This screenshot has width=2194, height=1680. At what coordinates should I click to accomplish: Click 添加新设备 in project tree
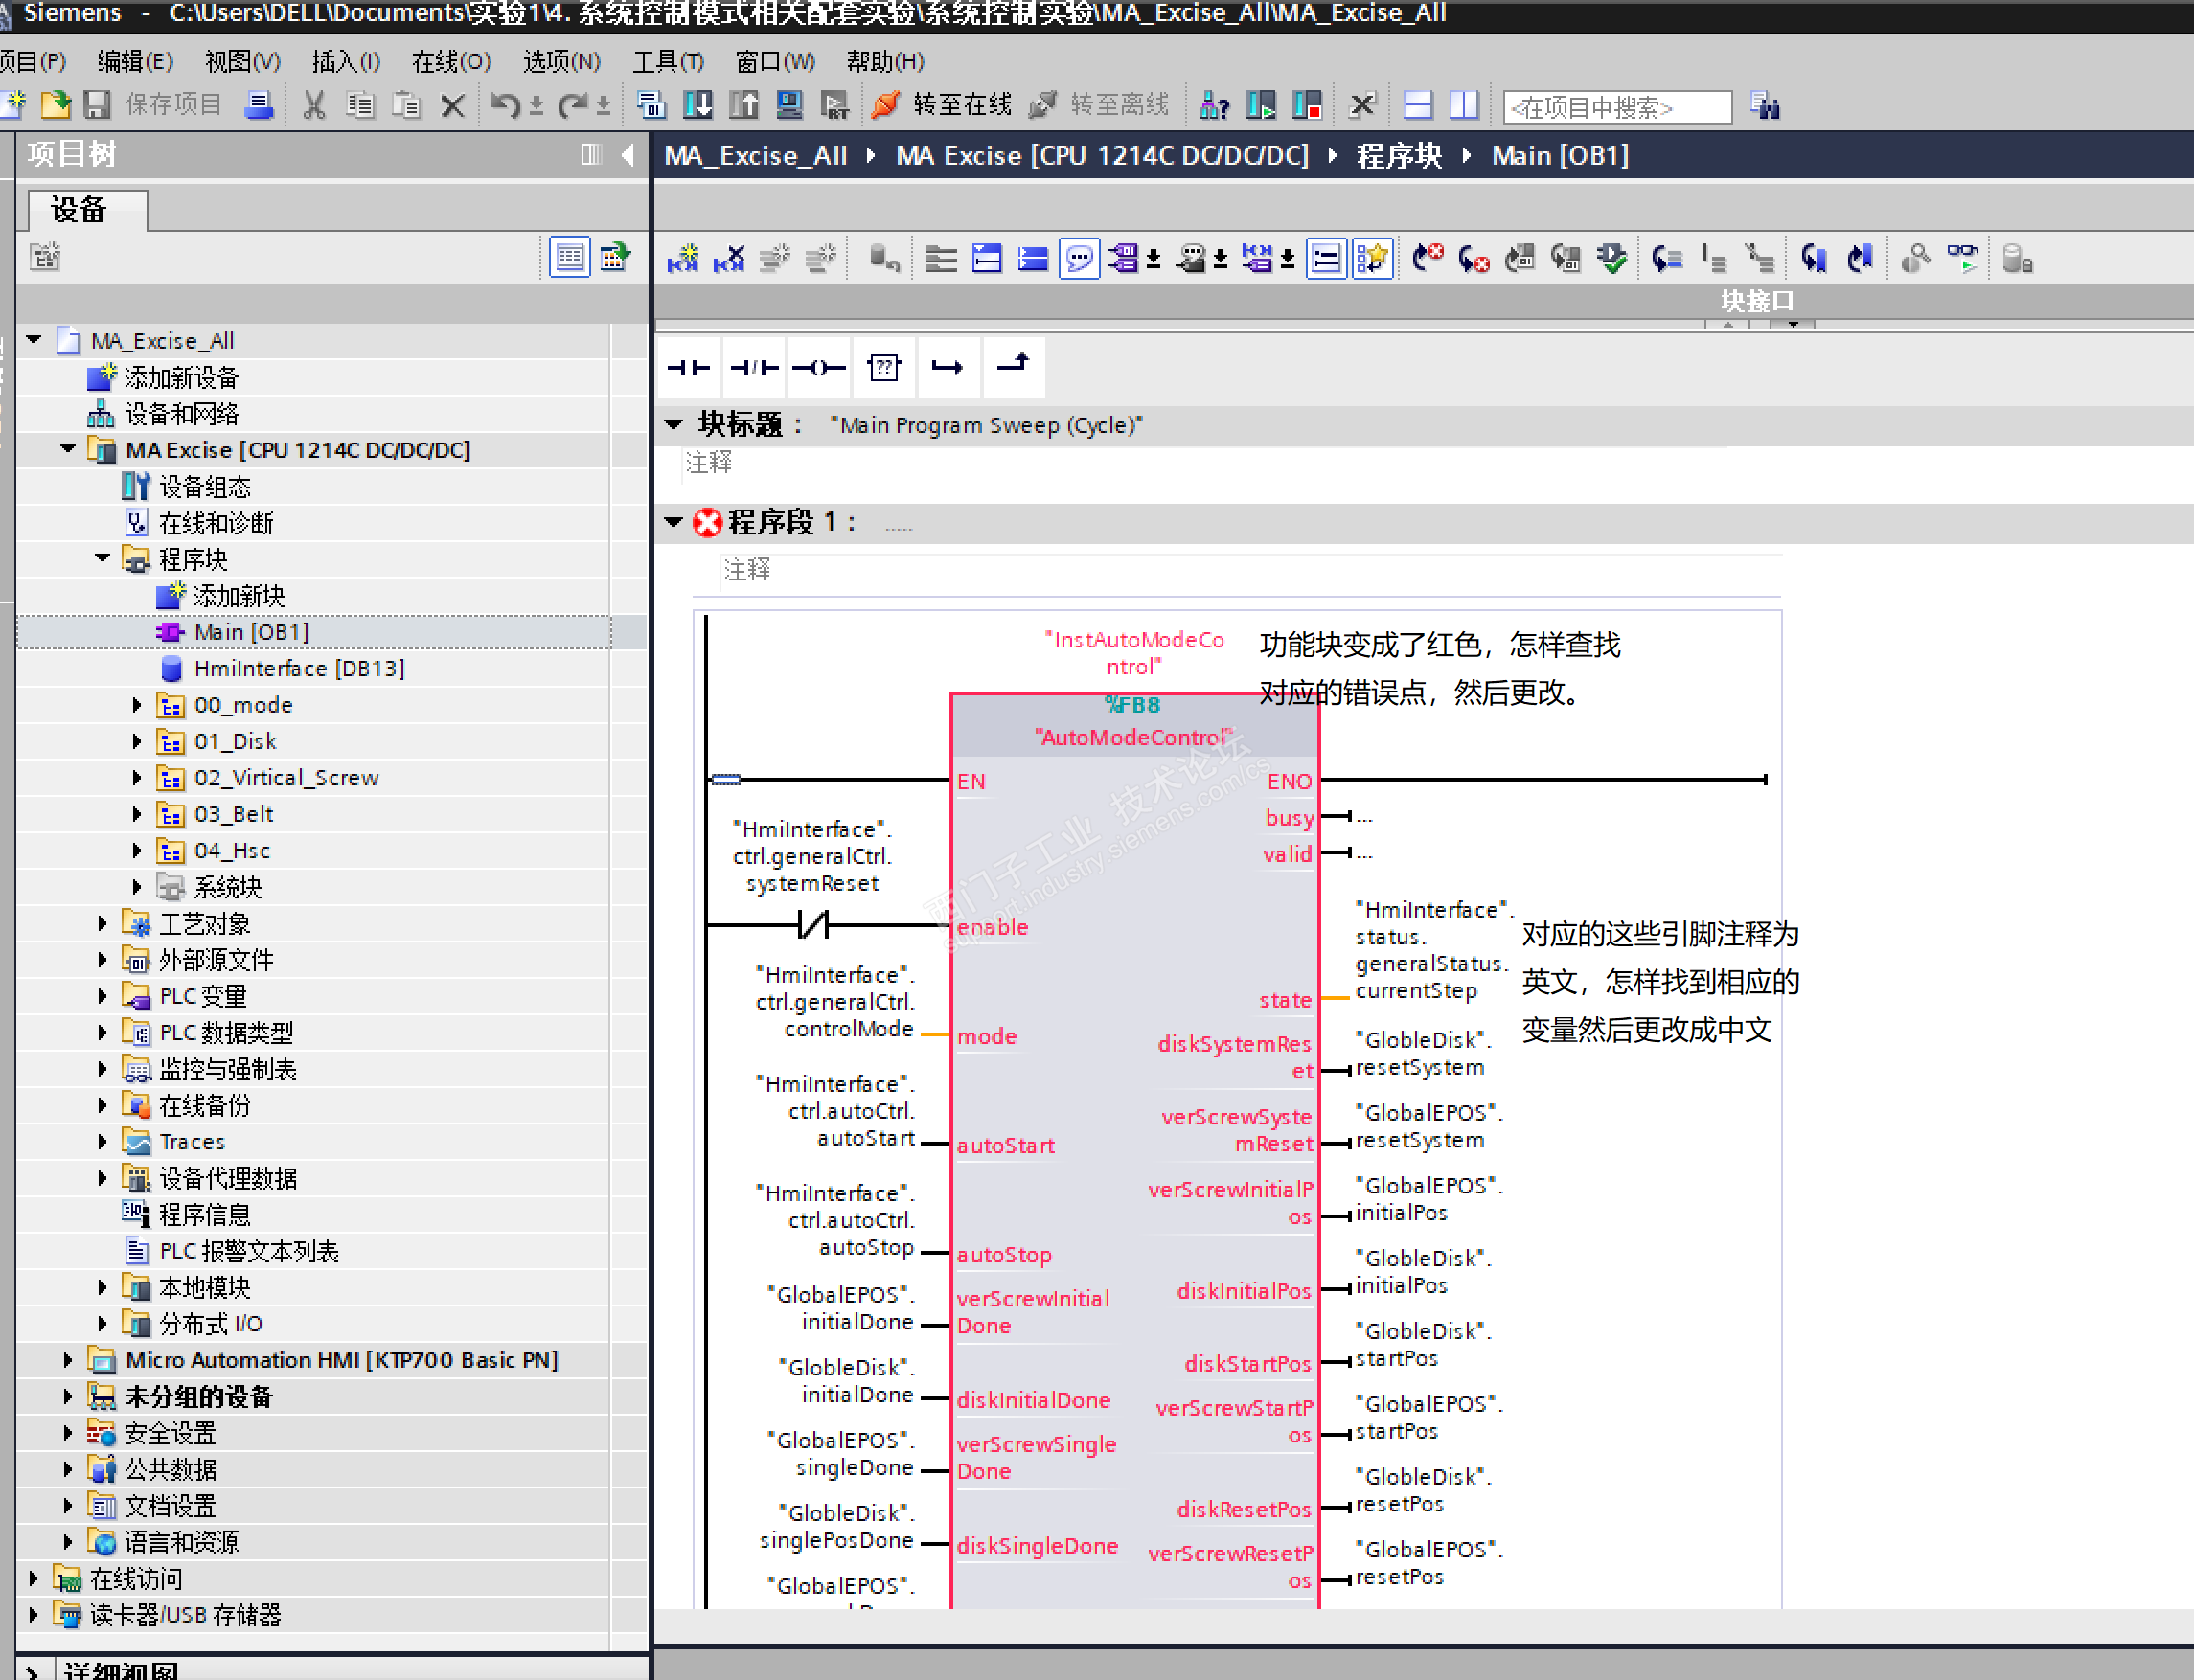point(181,377)
